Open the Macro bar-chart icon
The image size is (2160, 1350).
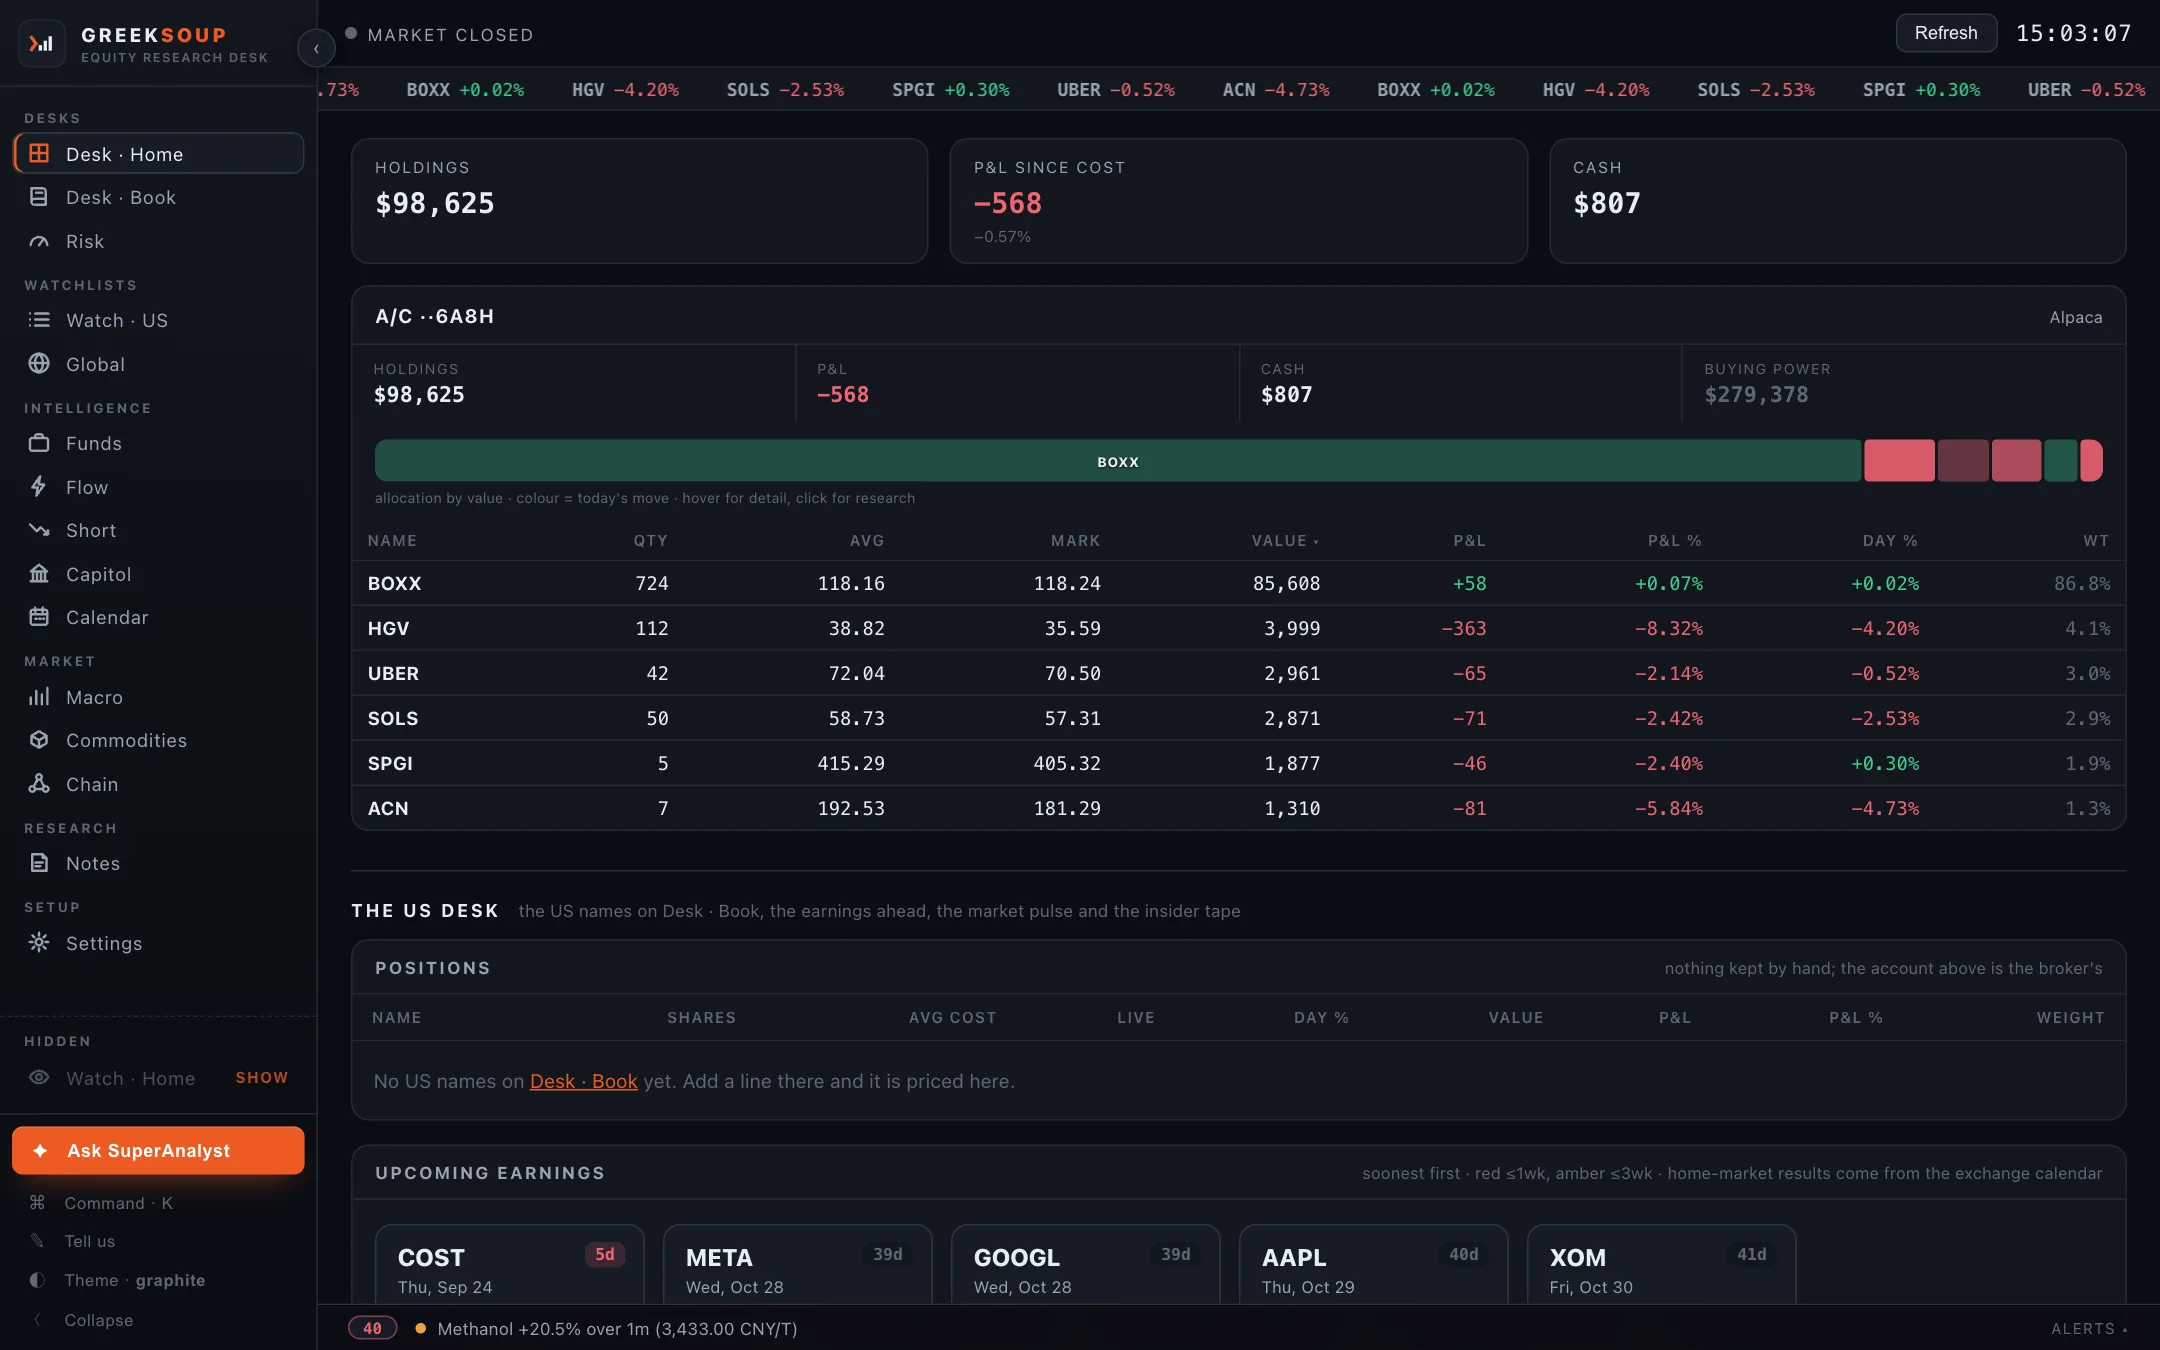[39, 697]
